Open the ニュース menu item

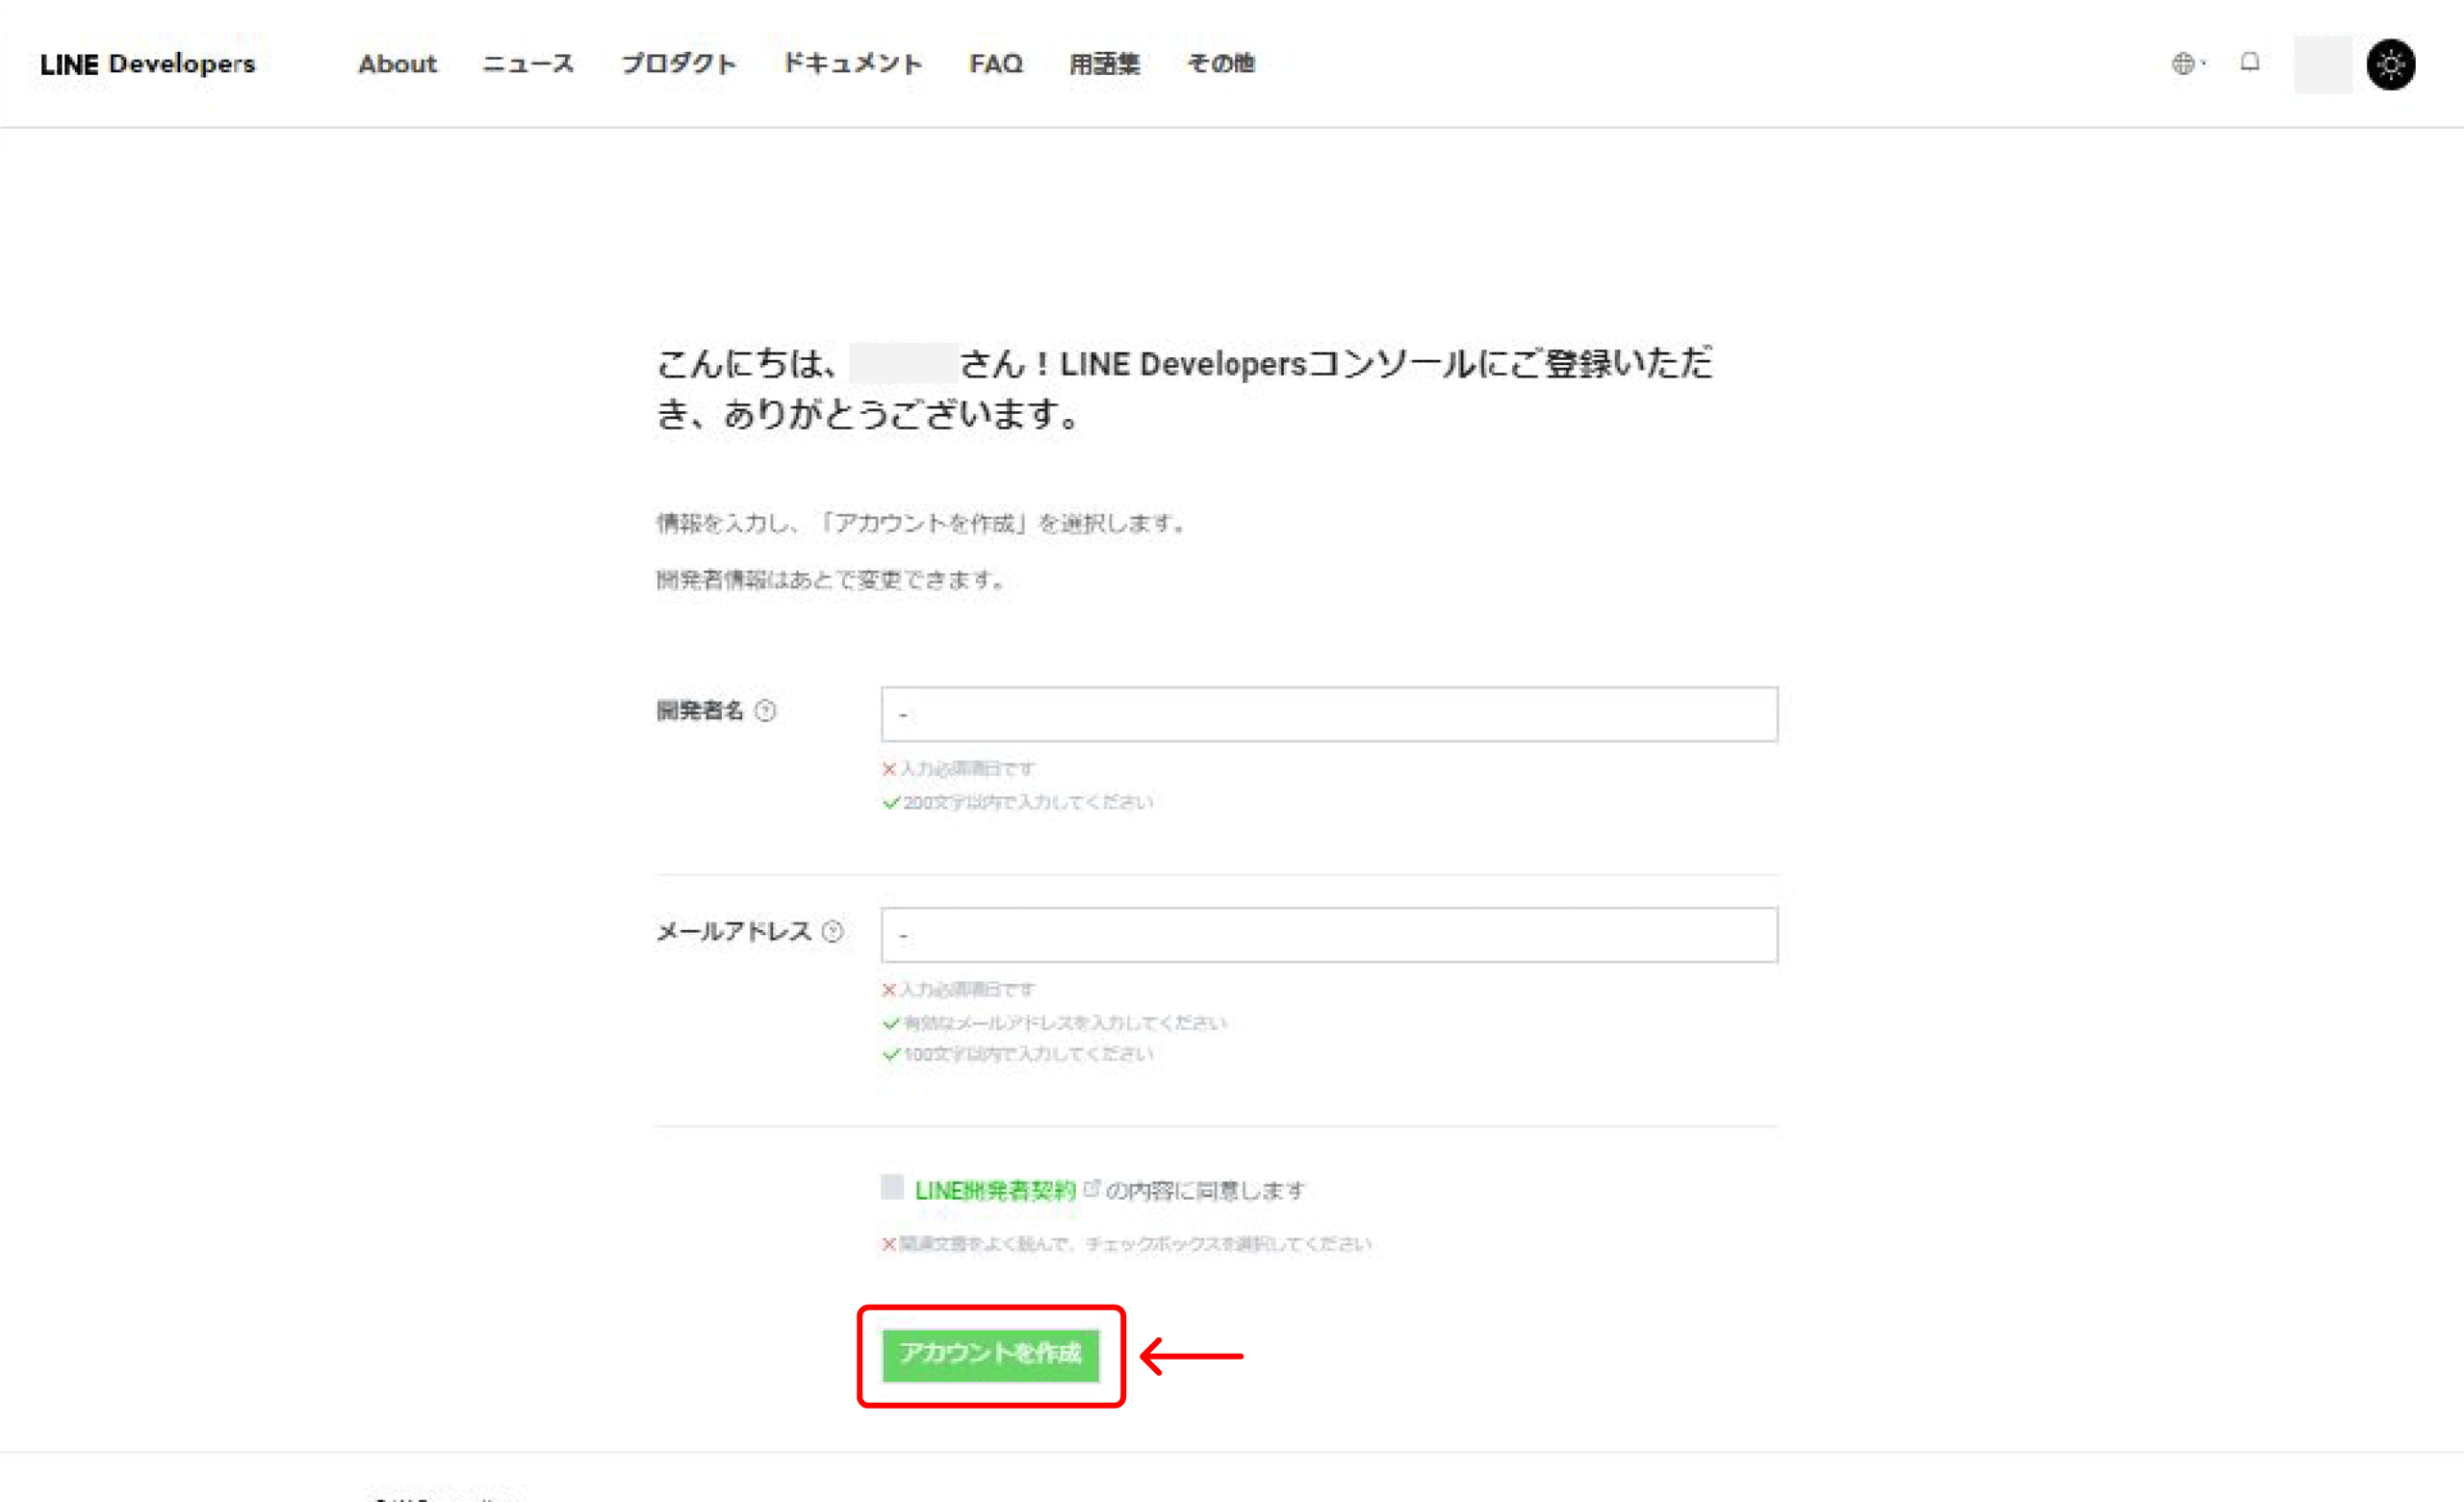(x=528, y=64)
